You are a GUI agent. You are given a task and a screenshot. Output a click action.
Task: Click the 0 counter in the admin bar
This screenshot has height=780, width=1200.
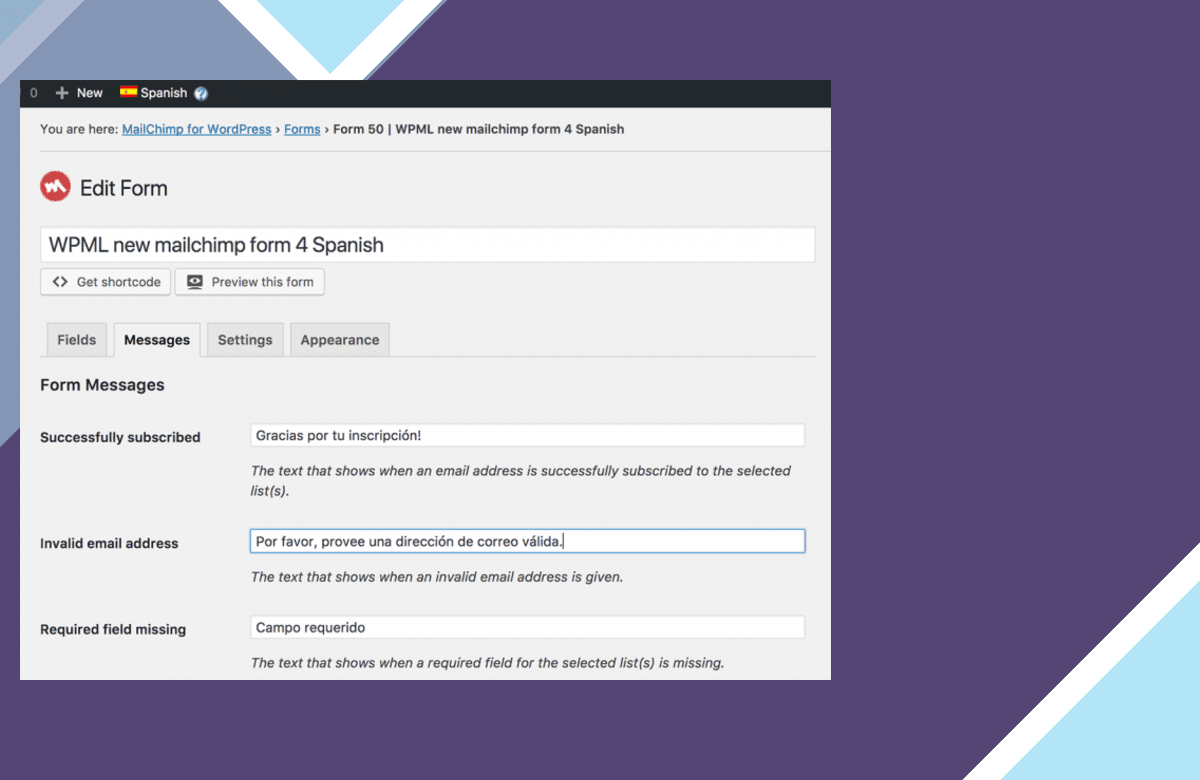[x=33, y=93]
